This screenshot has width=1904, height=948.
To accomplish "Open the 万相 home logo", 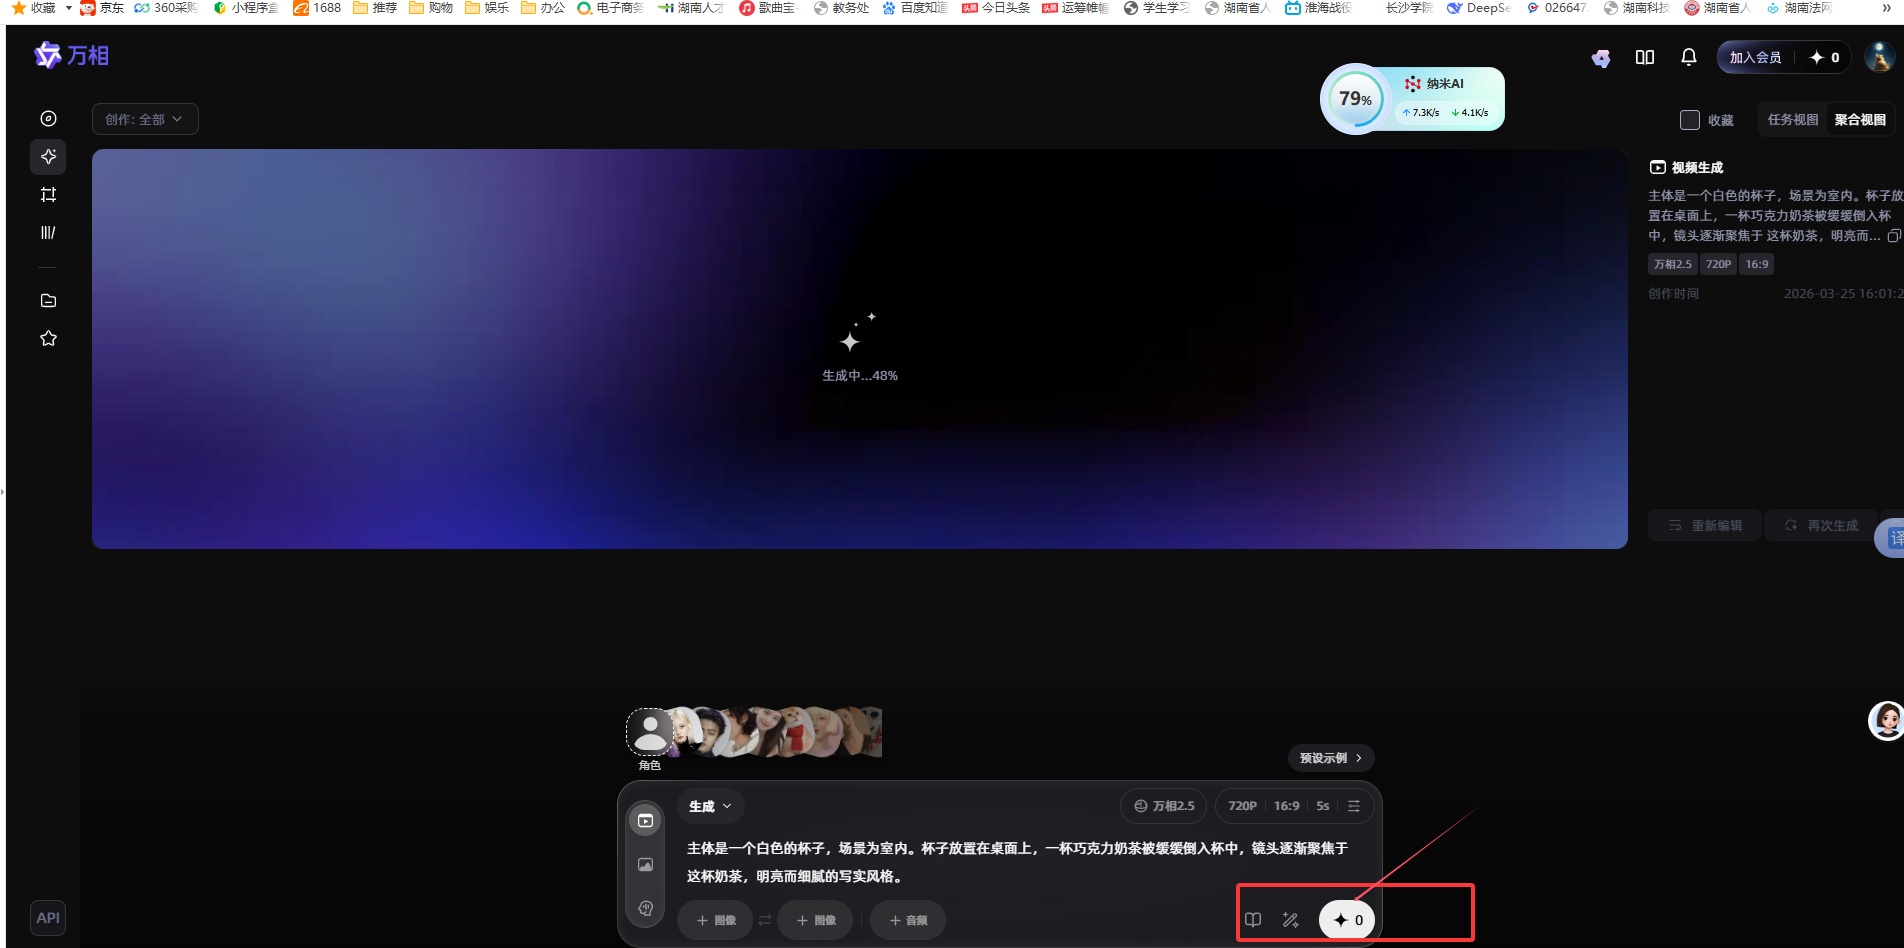I will [x=71, y=56].
